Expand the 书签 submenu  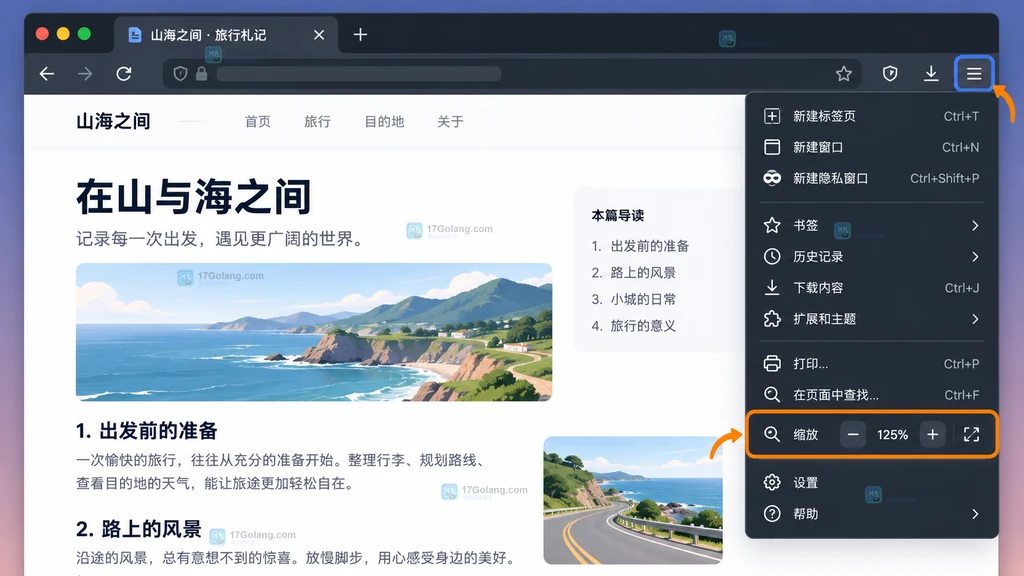coord(871,225)
